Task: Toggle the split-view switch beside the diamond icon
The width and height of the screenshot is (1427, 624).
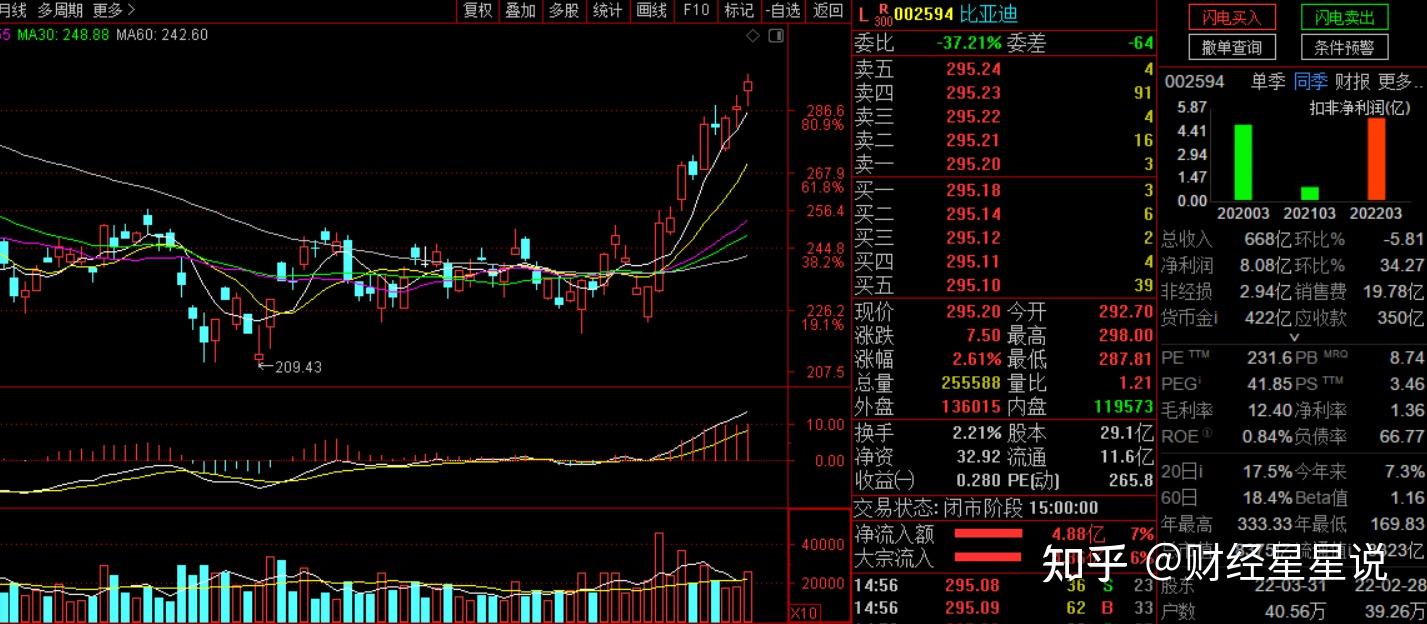Action: coord(774,35)
